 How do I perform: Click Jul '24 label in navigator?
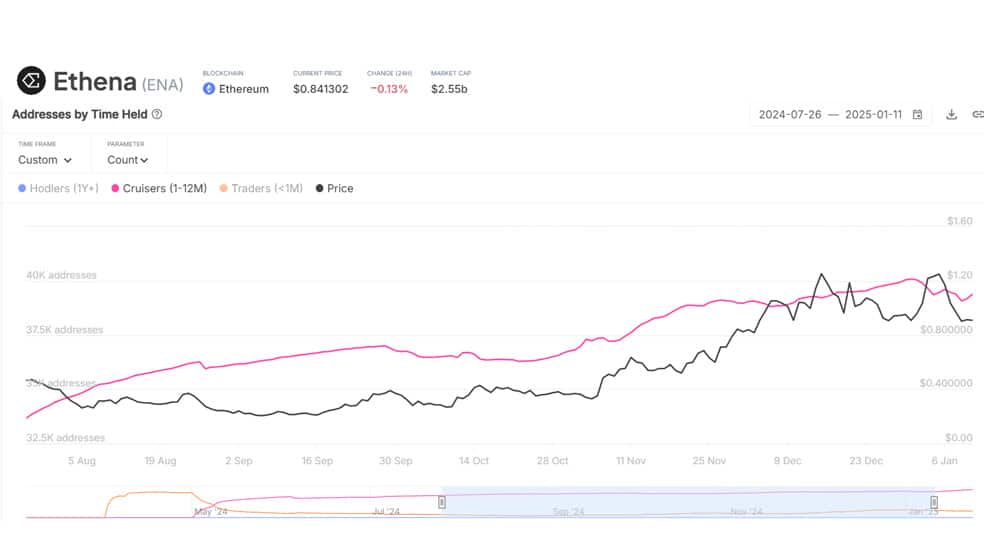coord(386,512)
